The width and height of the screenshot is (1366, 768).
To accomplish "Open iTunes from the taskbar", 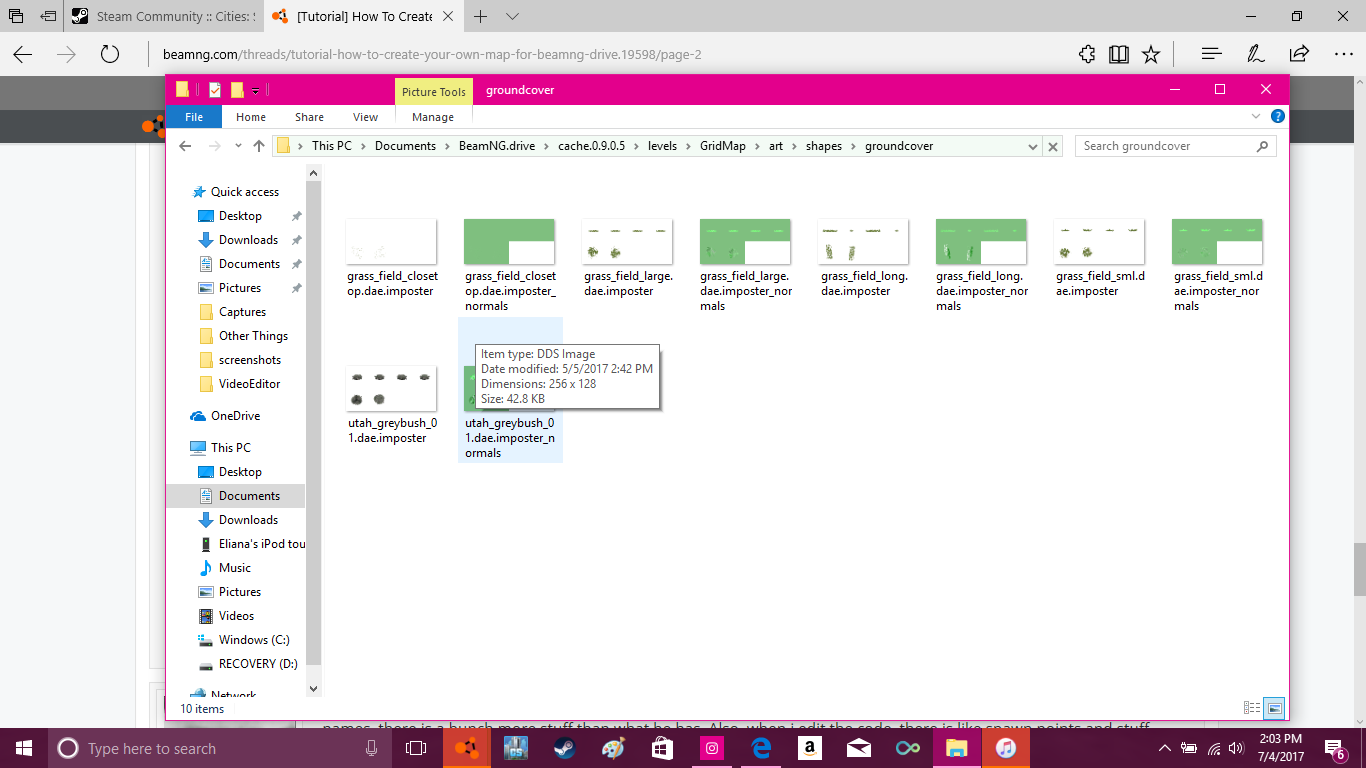I will (x=1006, y=748).
